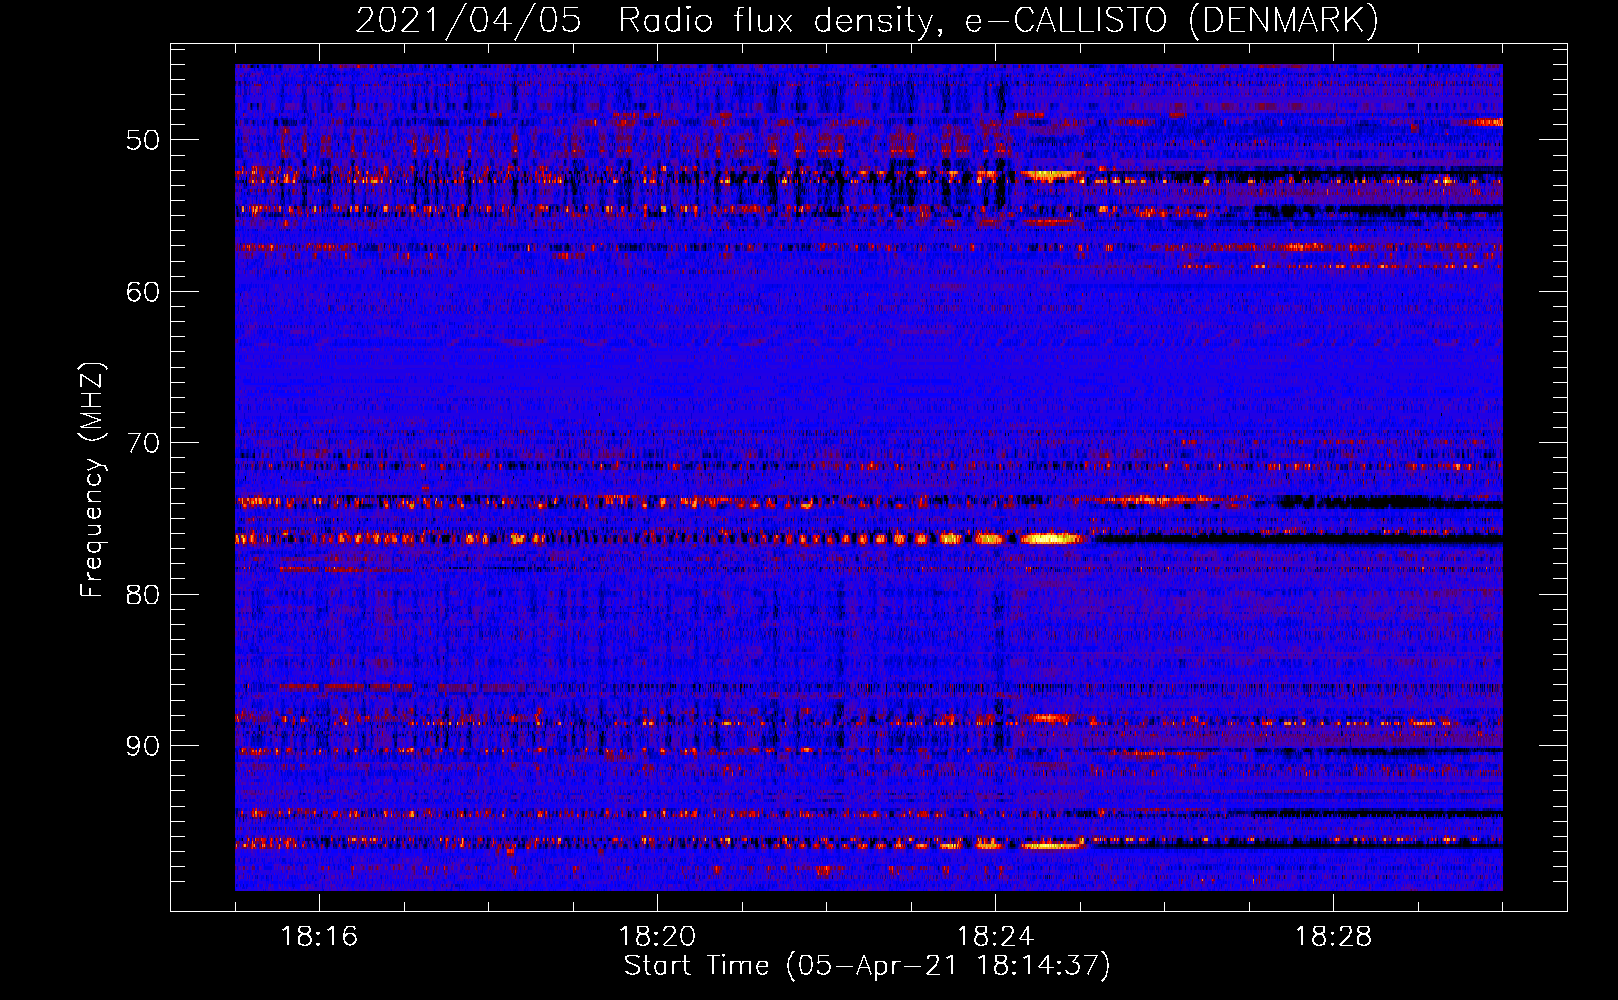Click the 18:28 time tick label
Screen dimensions: 1618x1000
pyautogui.click(x=1333, y=937)
